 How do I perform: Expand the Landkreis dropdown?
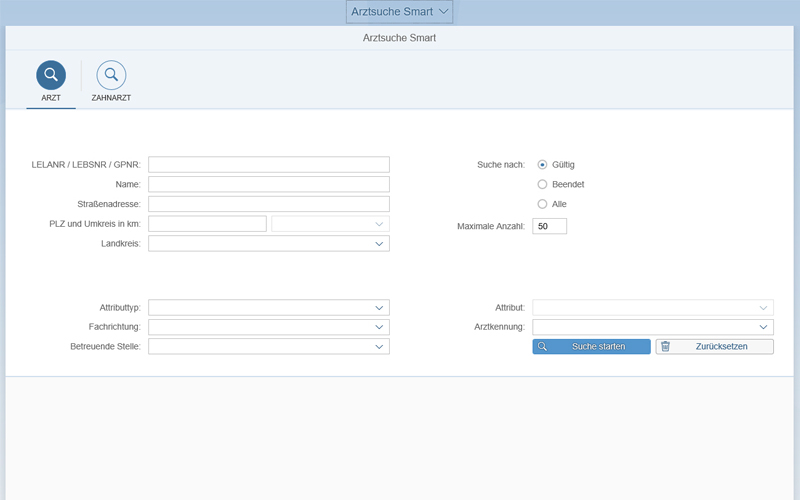coord(379,243)
